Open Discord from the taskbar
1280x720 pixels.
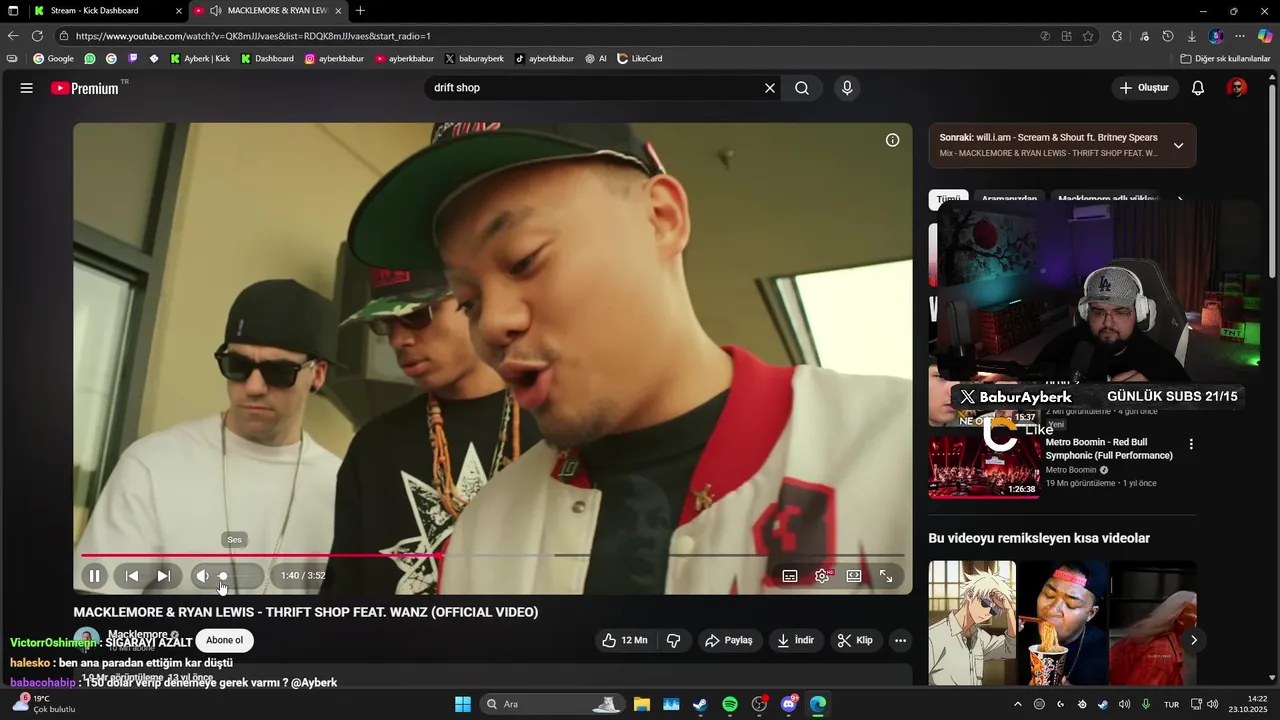tap(789, 704)
